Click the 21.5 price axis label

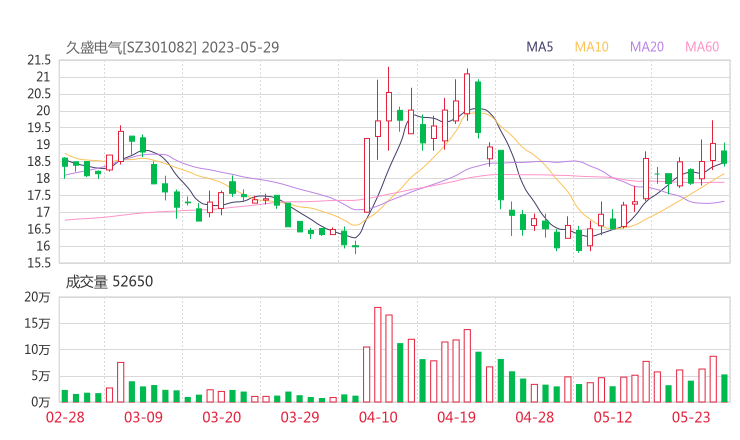tap(39, 60)
